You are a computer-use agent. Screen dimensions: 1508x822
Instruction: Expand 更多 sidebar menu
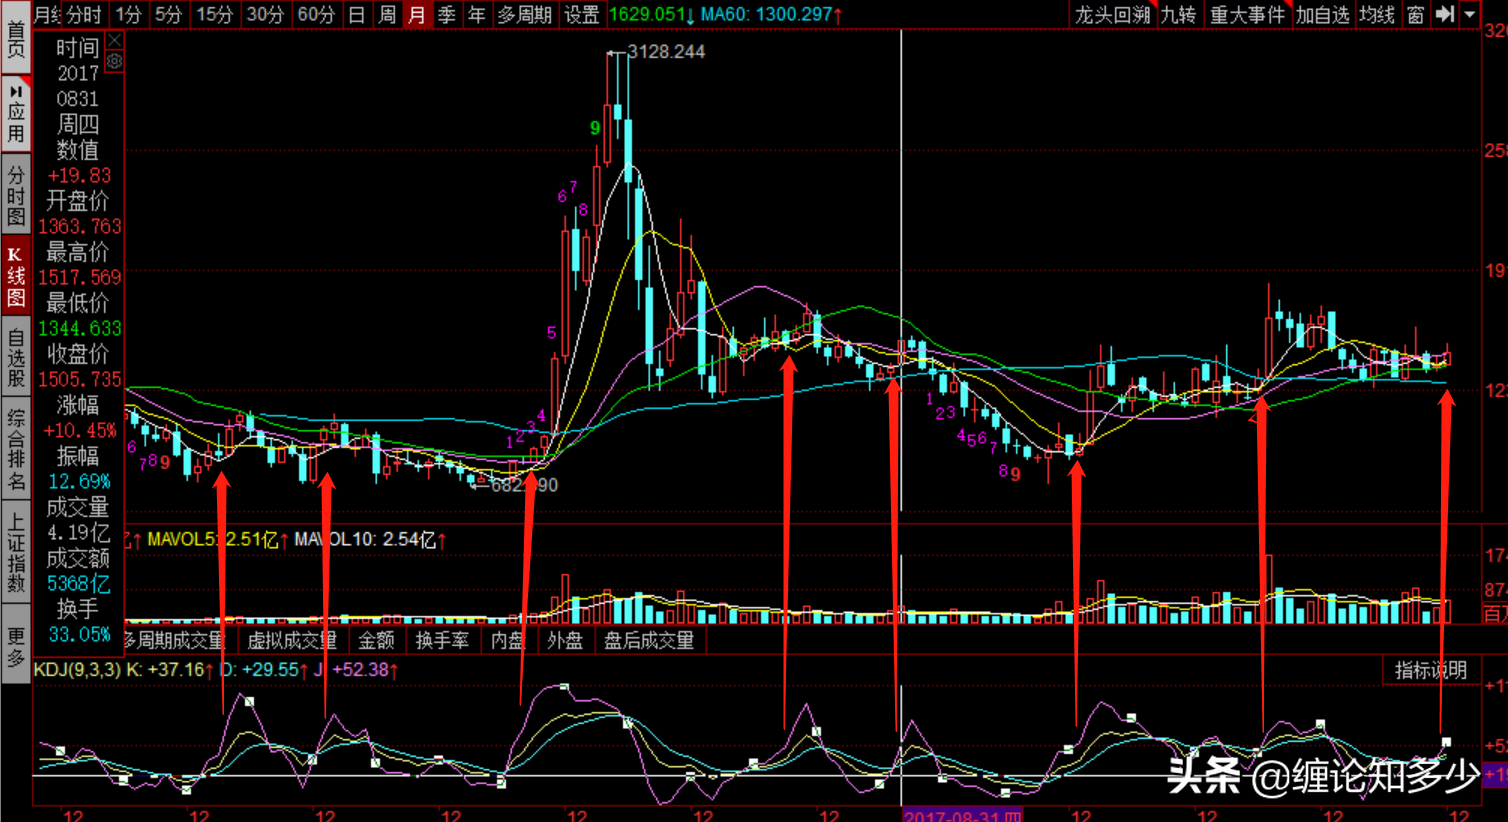point(15,645)
